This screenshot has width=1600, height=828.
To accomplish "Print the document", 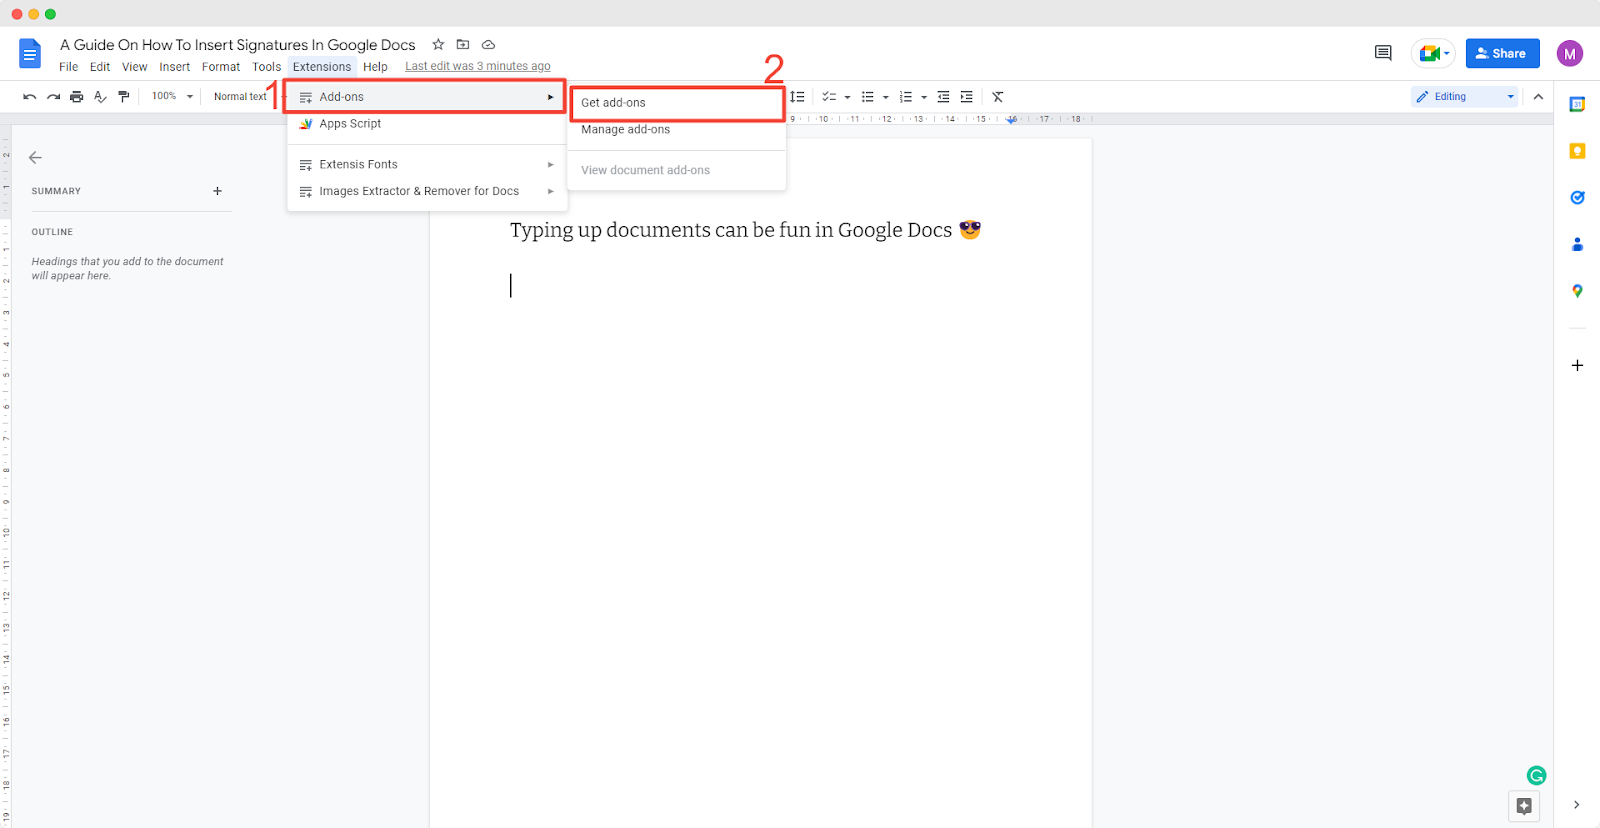I will point(76,97).
